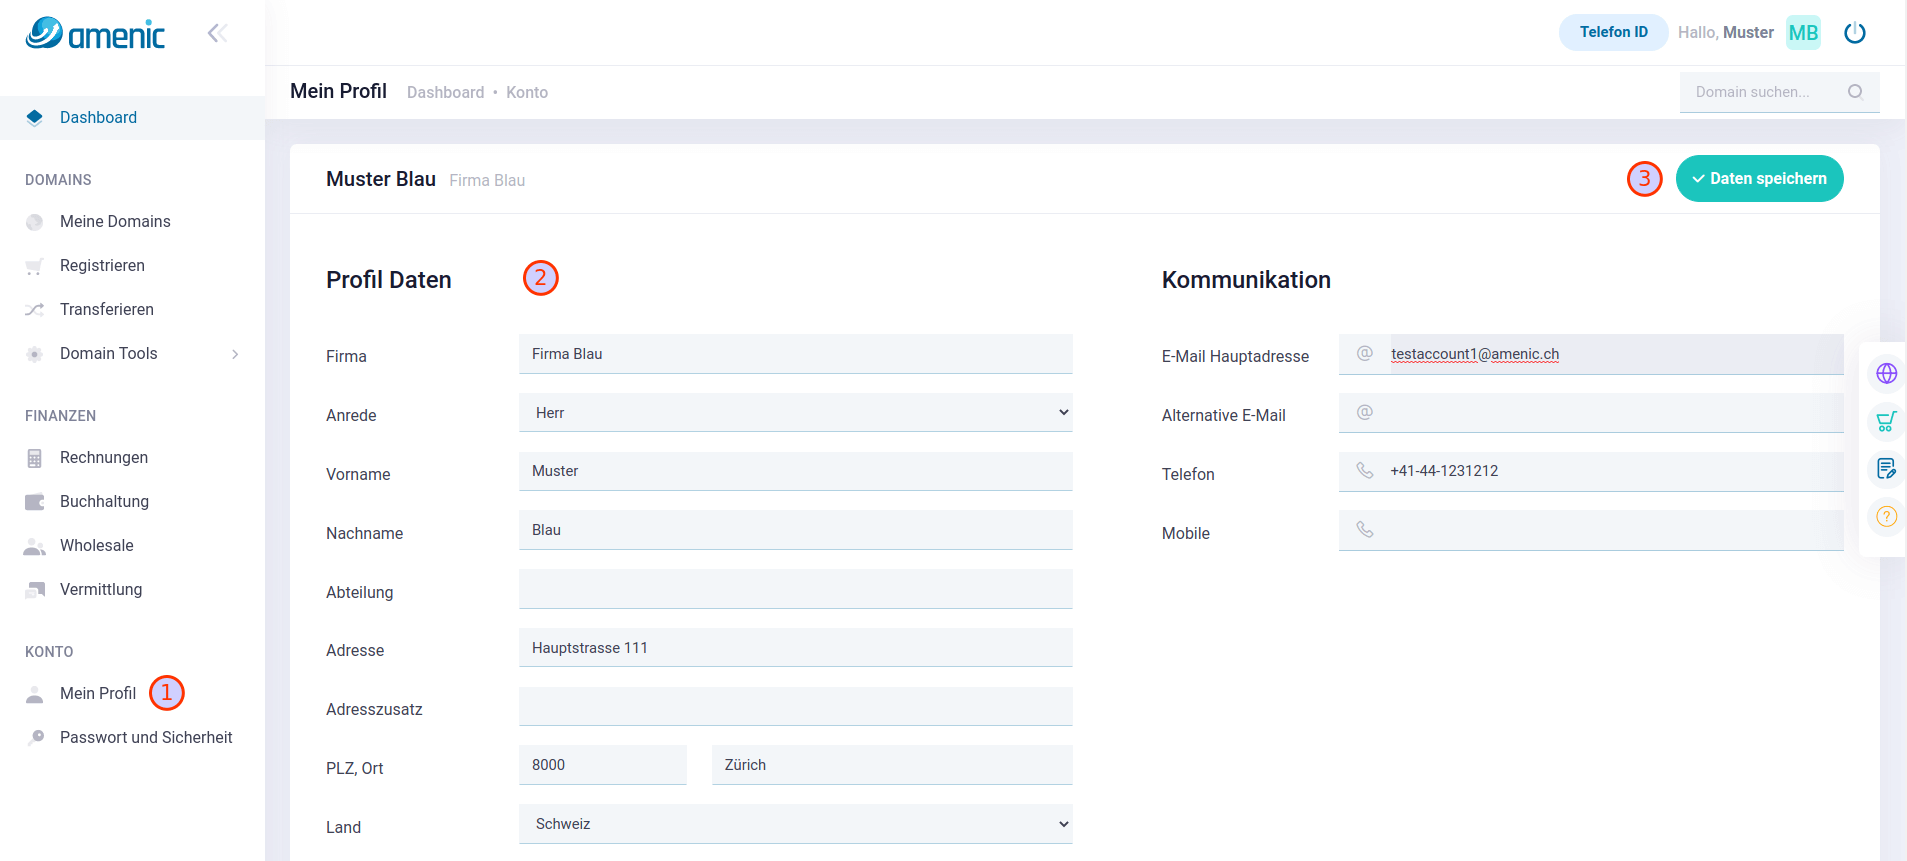Follow the Dashboard breadcrumb link
1907x861 pixels.
click(445, 92)
